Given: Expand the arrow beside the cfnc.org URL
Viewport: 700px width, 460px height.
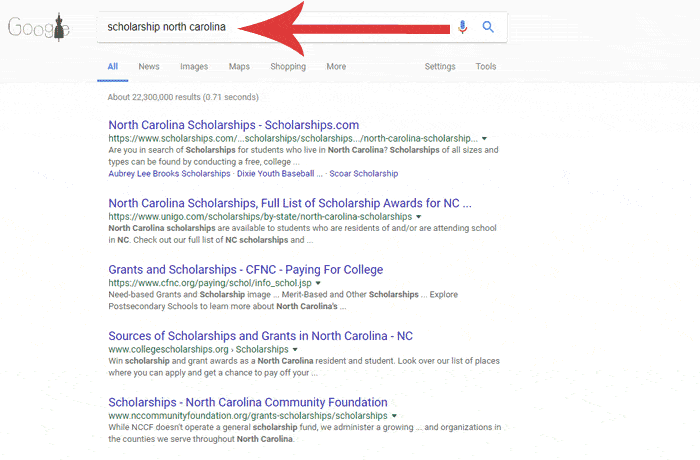Looking at the screenshot, I should click(318, 283).
